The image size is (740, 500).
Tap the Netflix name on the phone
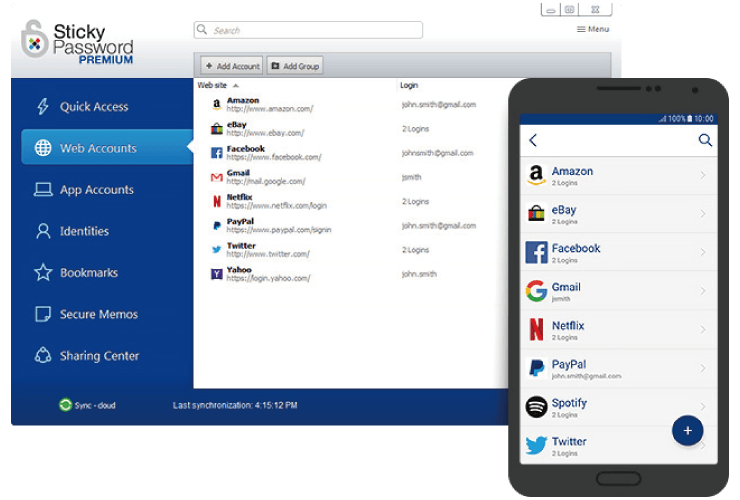[568, 326]
